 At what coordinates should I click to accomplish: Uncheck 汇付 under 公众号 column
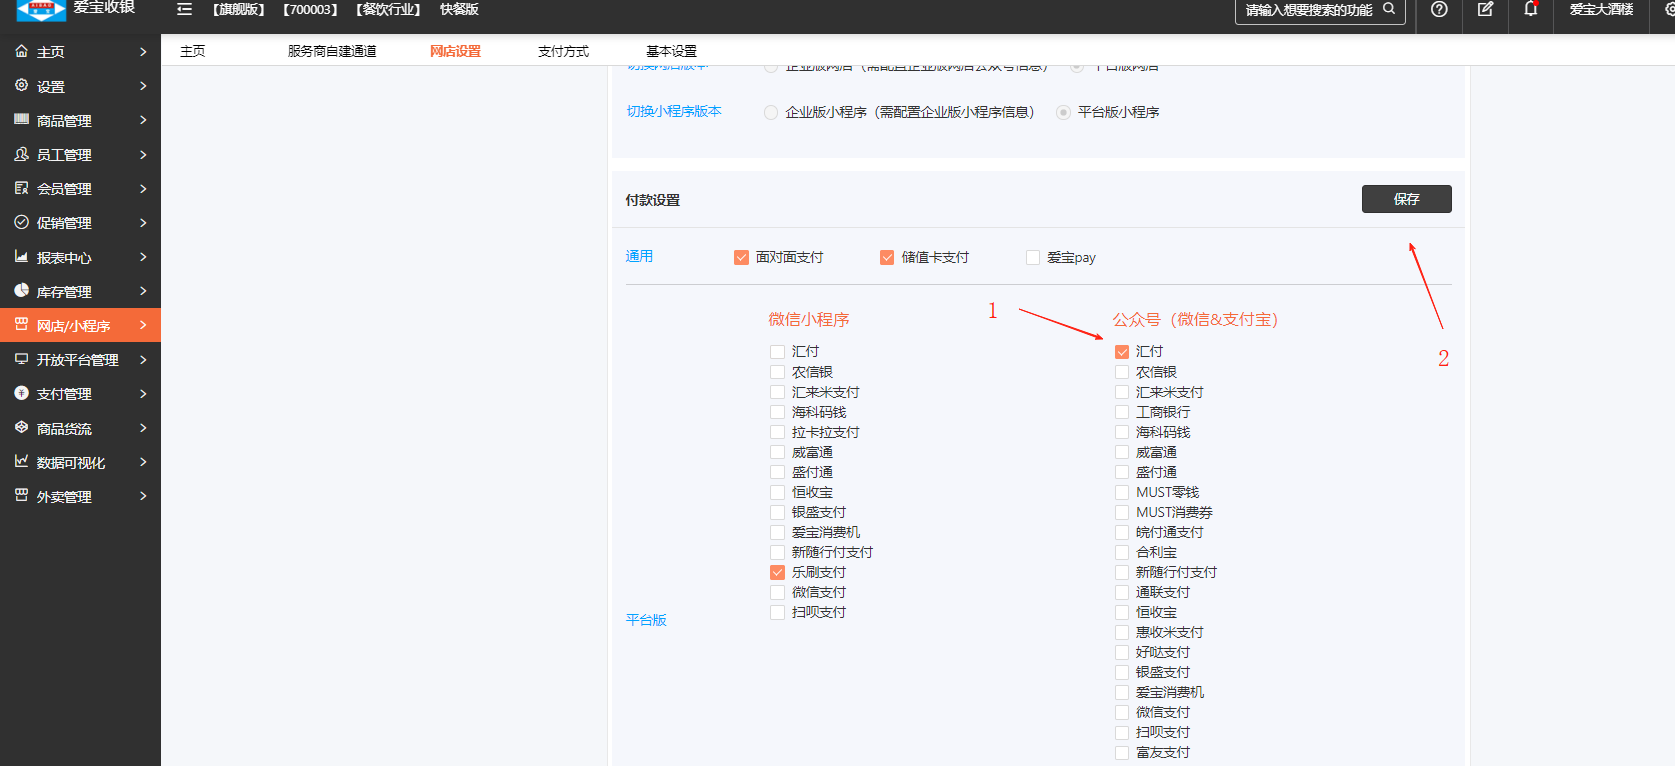click(1122, 352)
